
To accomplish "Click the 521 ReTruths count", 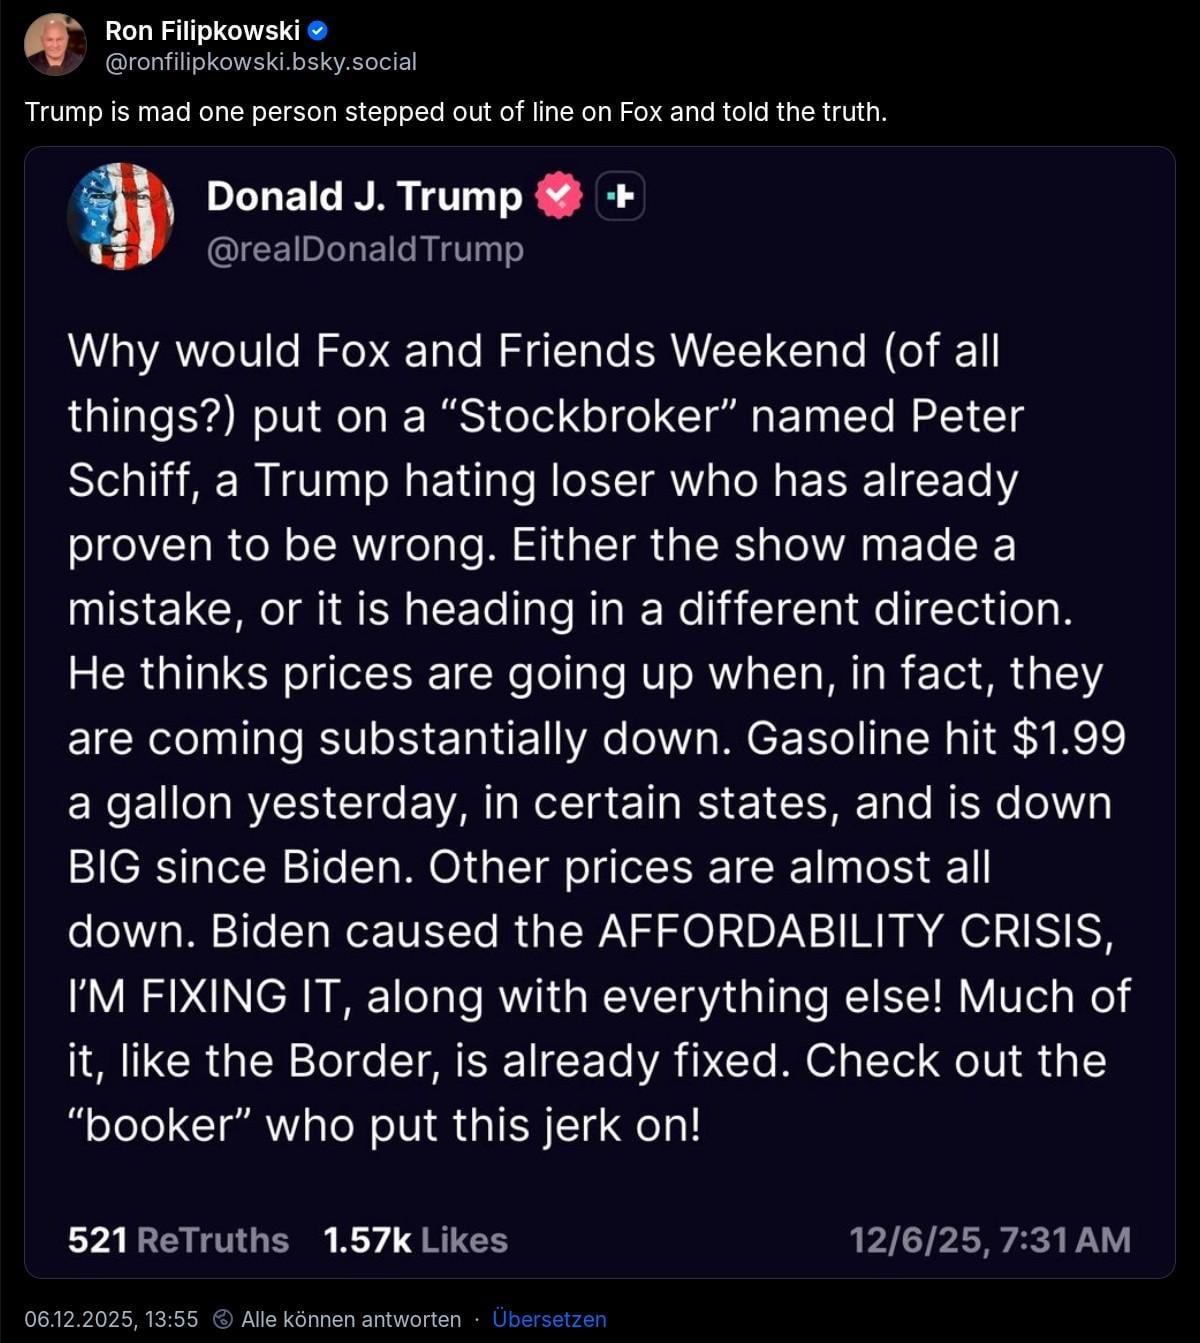I will [x=178, y=1240].
